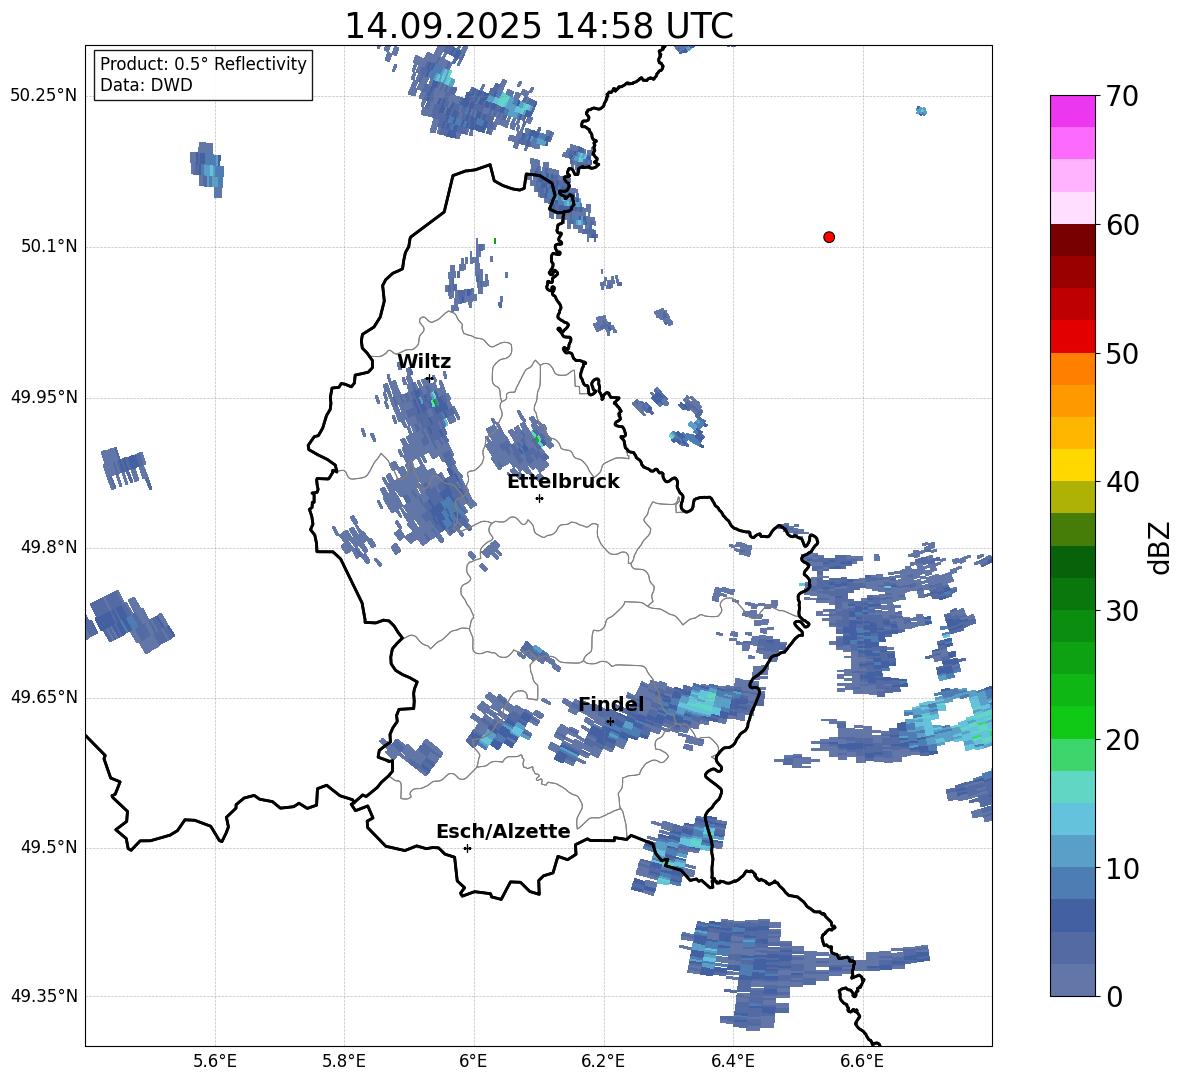
Task: Click the "Product: 0.5° Reflectivity" text
Action: point(203,64)
